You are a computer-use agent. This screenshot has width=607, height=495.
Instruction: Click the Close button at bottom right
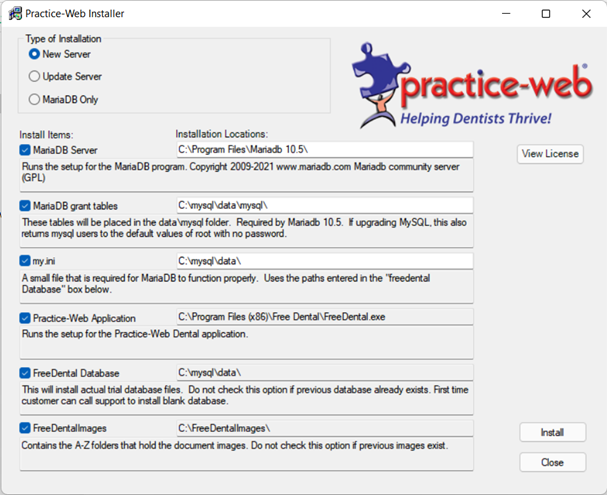[x=552, y=462]
